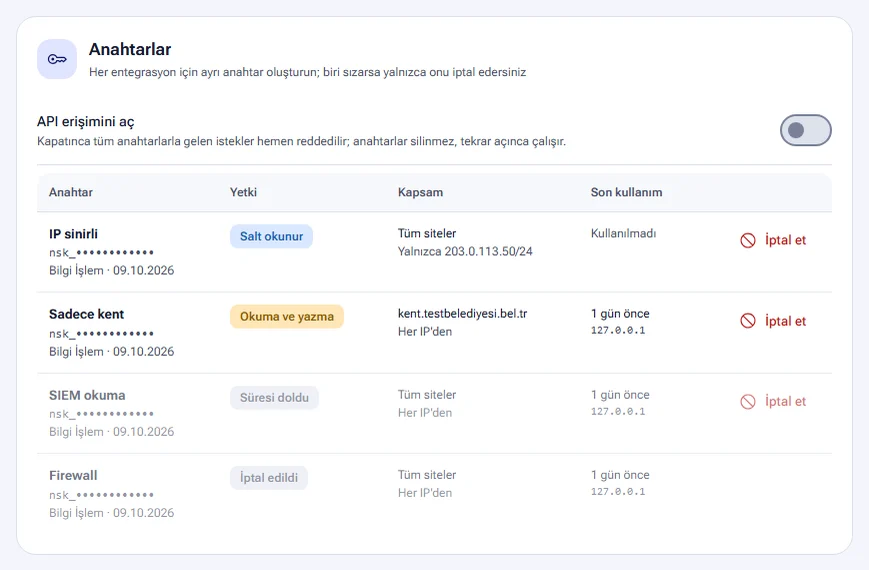Screen dimensions: 869x570
Task: Click the Yetki column header
Action: [x=243, y=192]
